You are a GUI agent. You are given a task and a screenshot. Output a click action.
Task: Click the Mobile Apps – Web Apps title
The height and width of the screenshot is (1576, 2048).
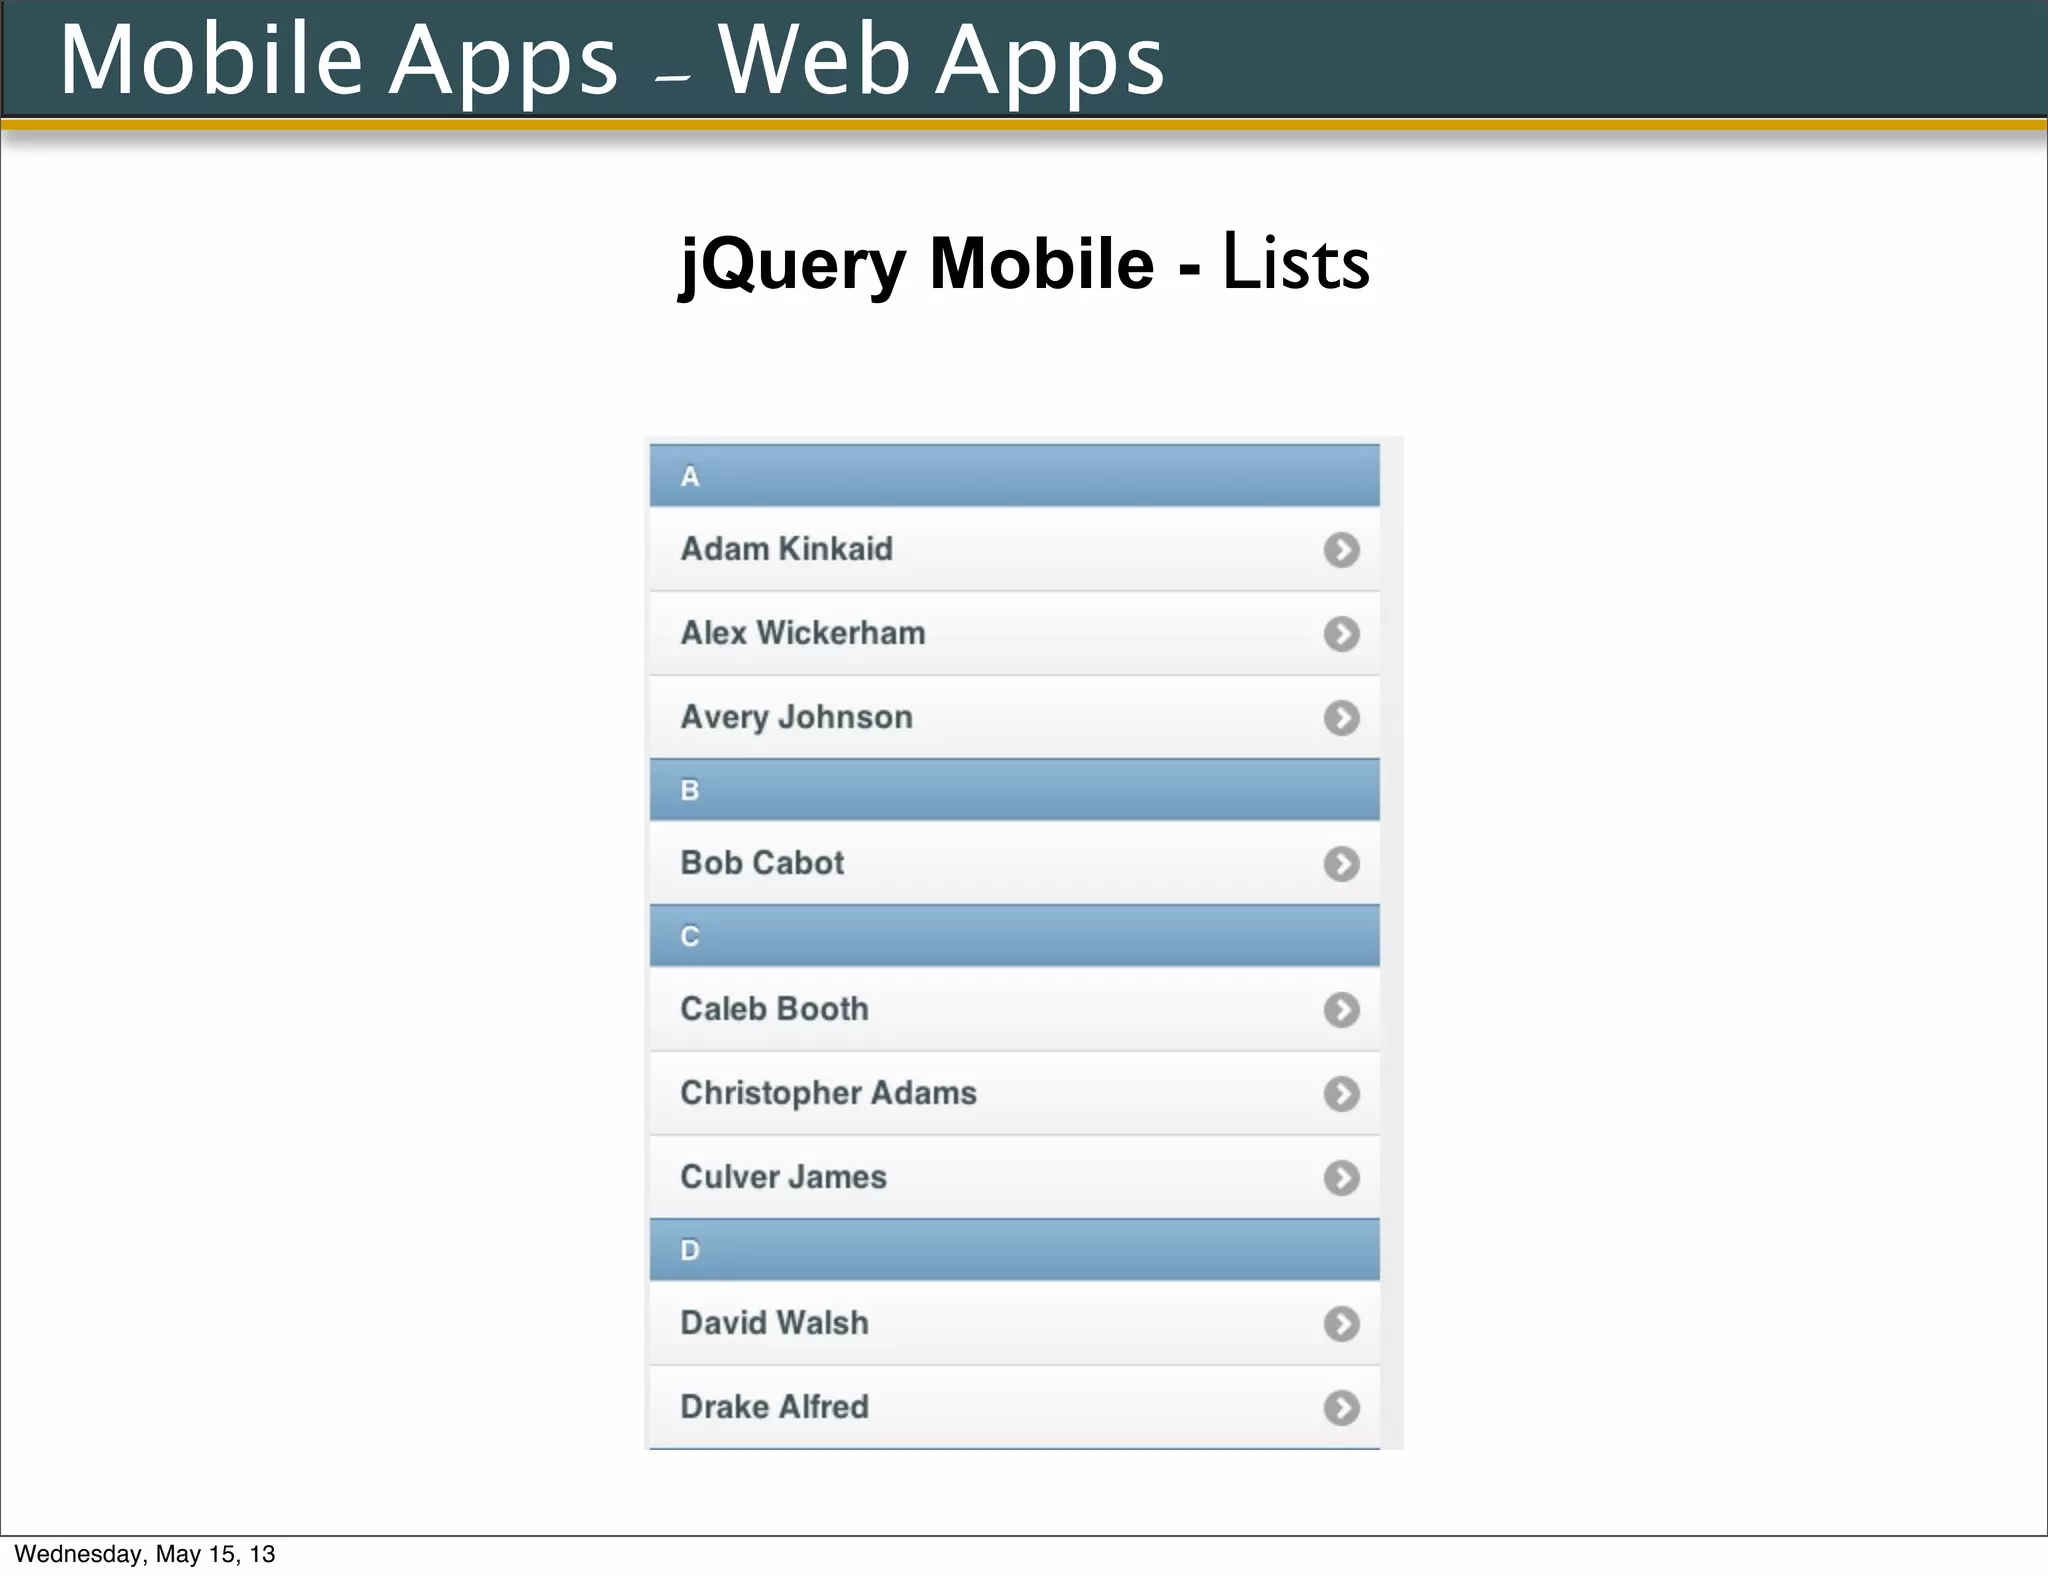tap(611, 60)
